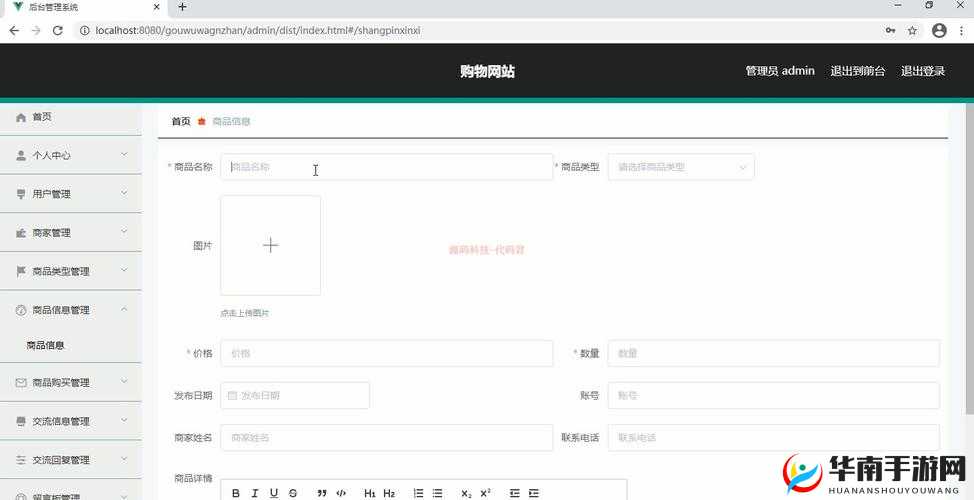Reload the page with refresh icon

58,30
